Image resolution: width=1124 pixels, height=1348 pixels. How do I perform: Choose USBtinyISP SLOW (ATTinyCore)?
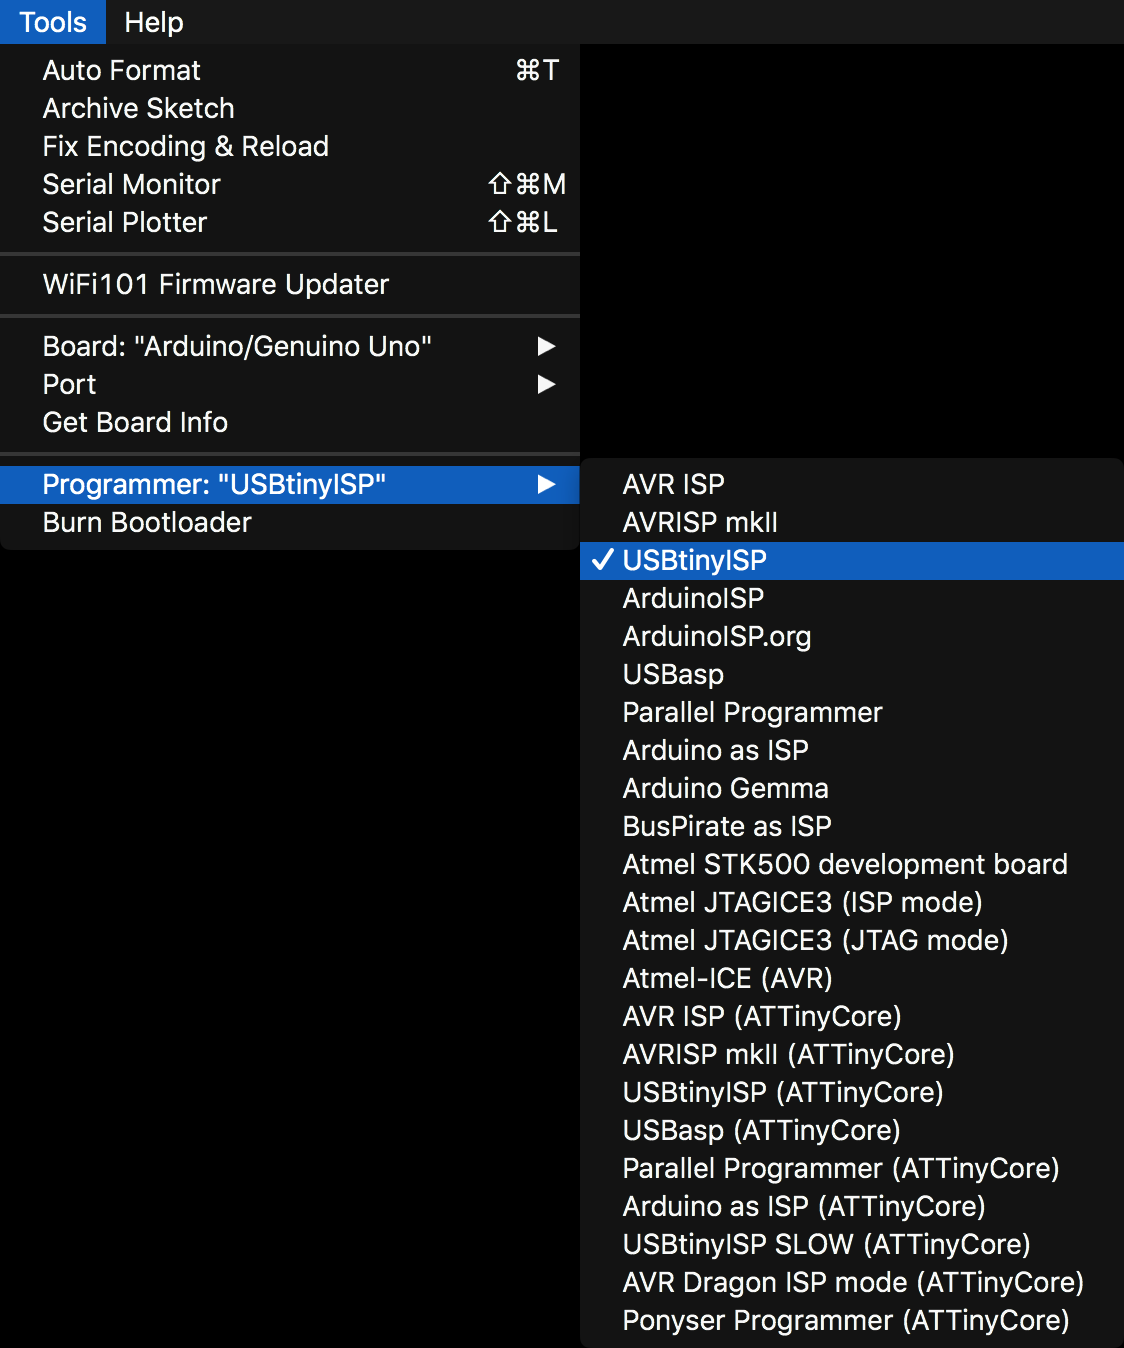pos(826,1244)
